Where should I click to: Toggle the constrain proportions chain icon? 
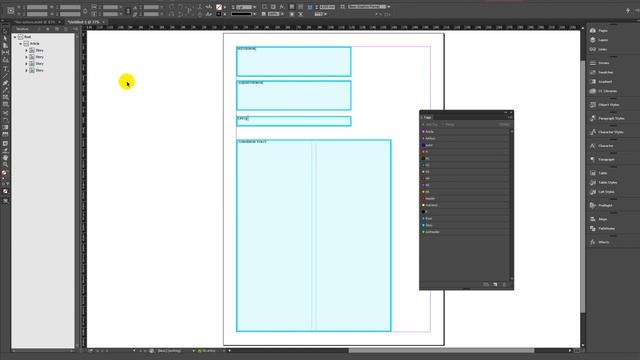(x=128, y=11)
